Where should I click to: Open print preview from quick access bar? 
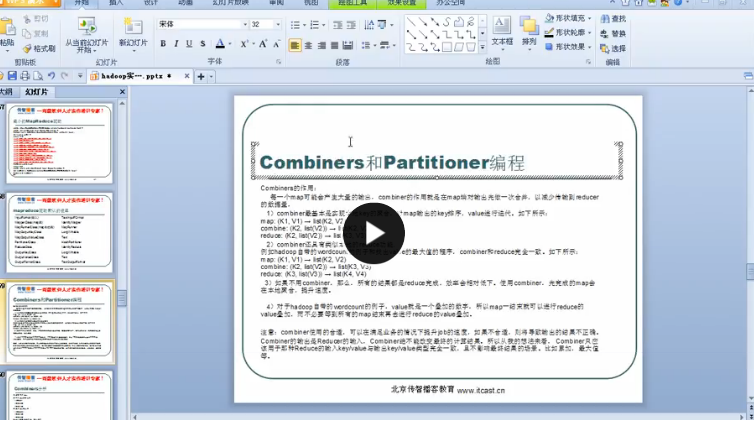[38, 76]
